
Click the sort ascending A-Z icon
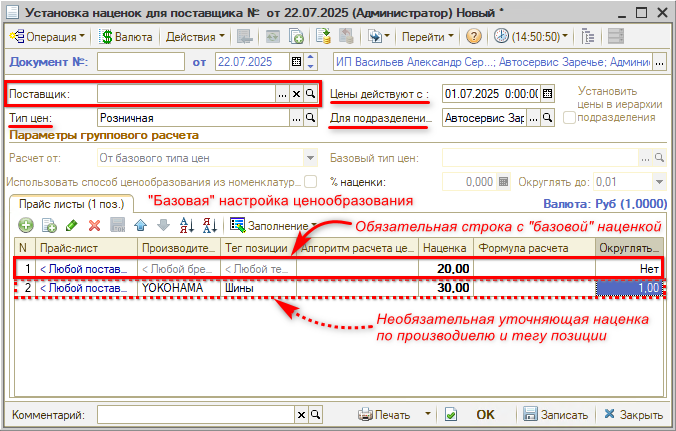point(185,225)
